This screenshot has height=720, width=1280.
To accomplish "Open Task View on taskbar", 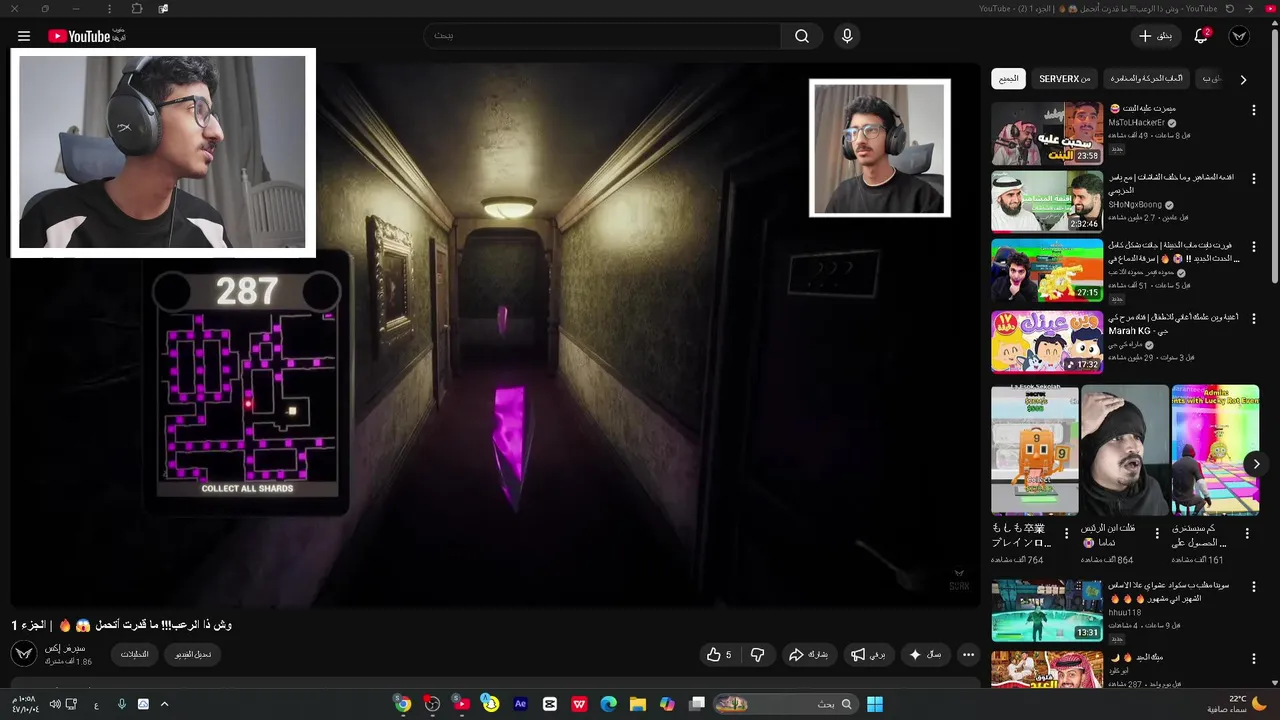I will (697, 704).
